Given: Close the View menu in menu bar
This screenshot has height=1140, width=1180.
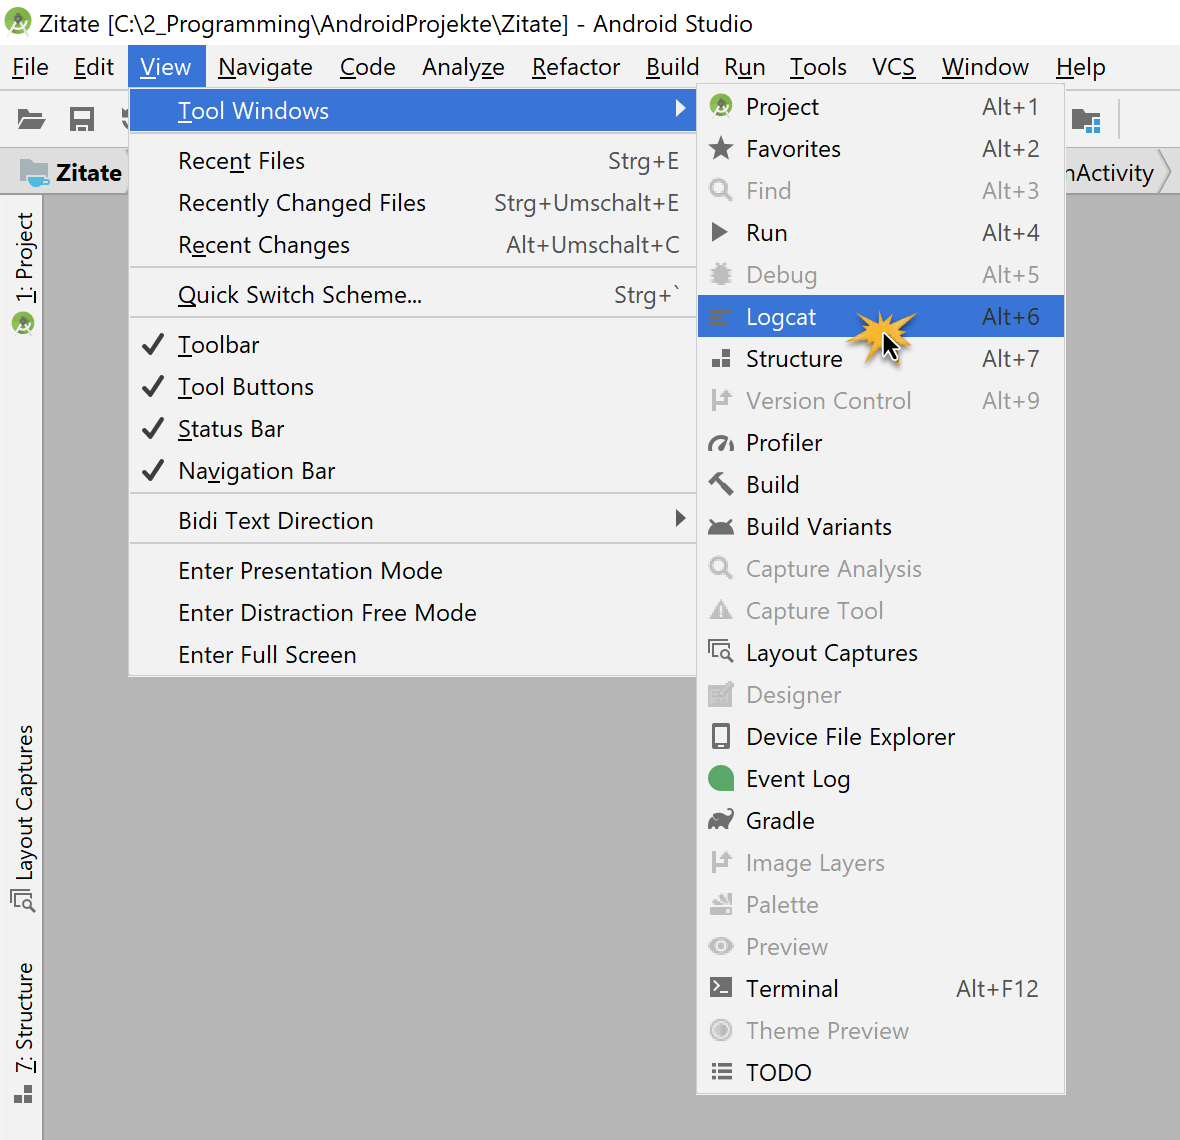Looking at the screenshot, I should click(x=166, y=67).
